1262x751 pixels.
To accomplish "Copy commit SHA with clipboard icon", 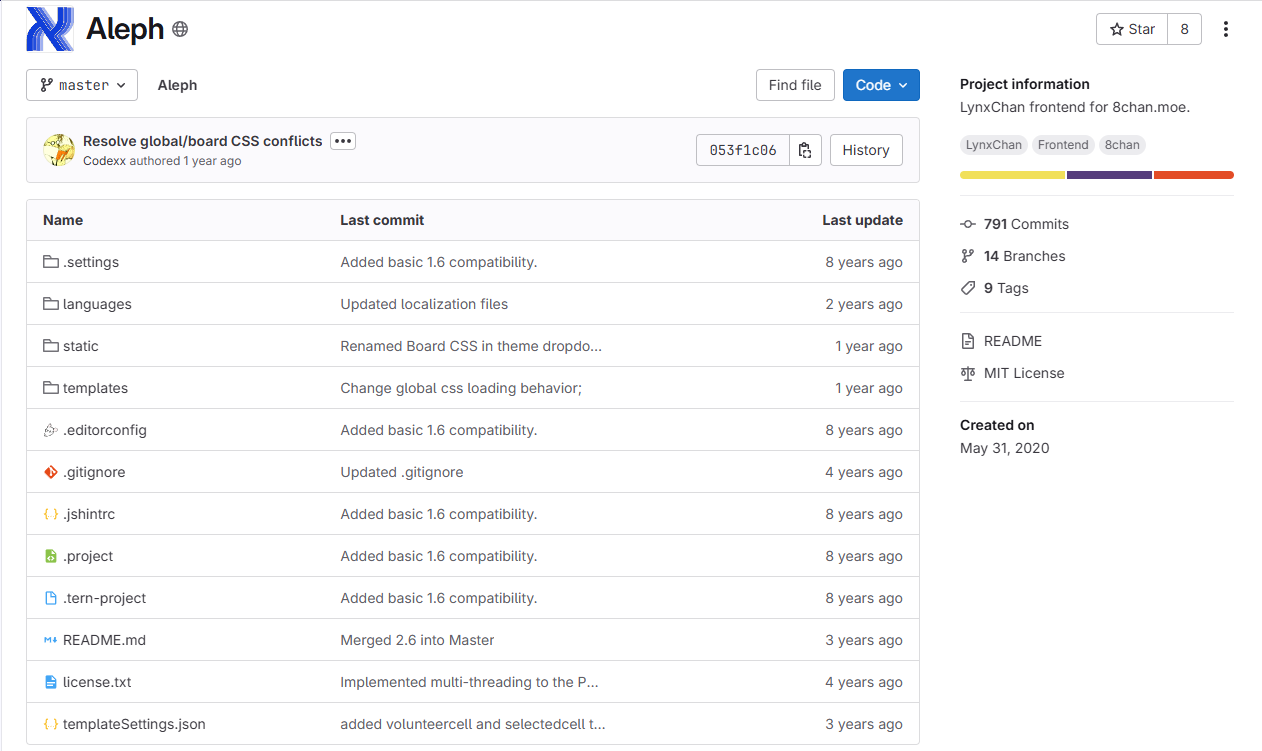I will pyautogui.click(x=805, y=150).
